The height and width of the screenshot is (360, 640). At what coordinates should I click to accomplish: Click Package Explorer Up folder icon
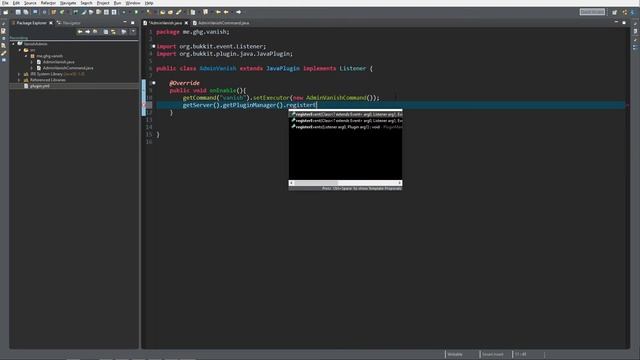[x=95, y=31]
